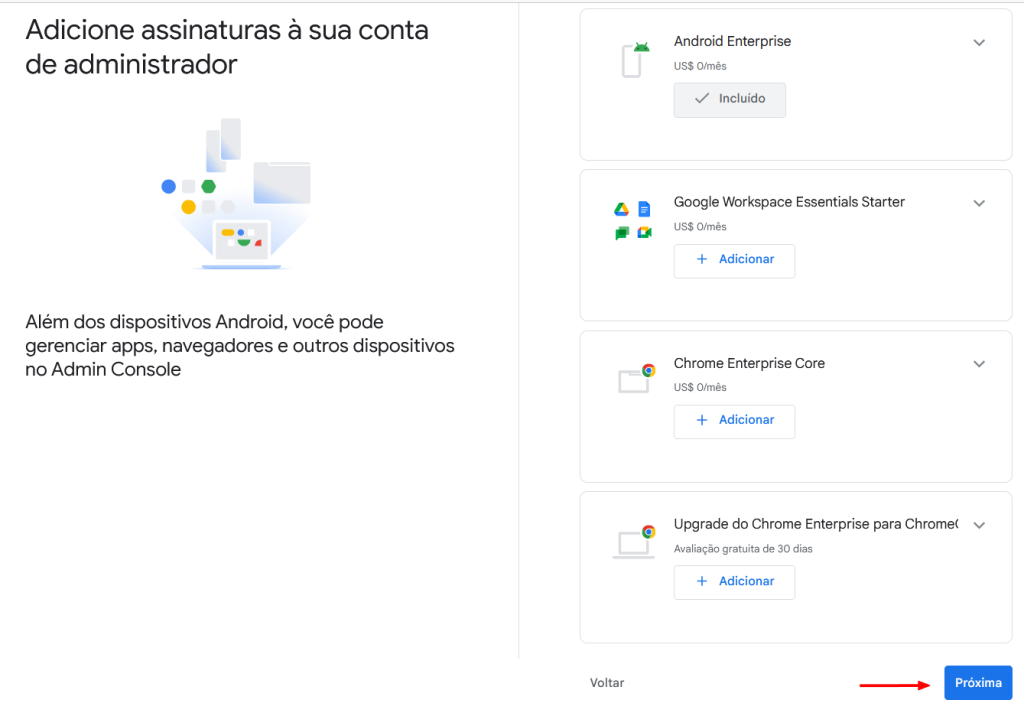Image resolution: width=1024 pixels, height=713 pixels.
Task: Click the Google Workspace apps icon cluster
Action: [633, 221]
